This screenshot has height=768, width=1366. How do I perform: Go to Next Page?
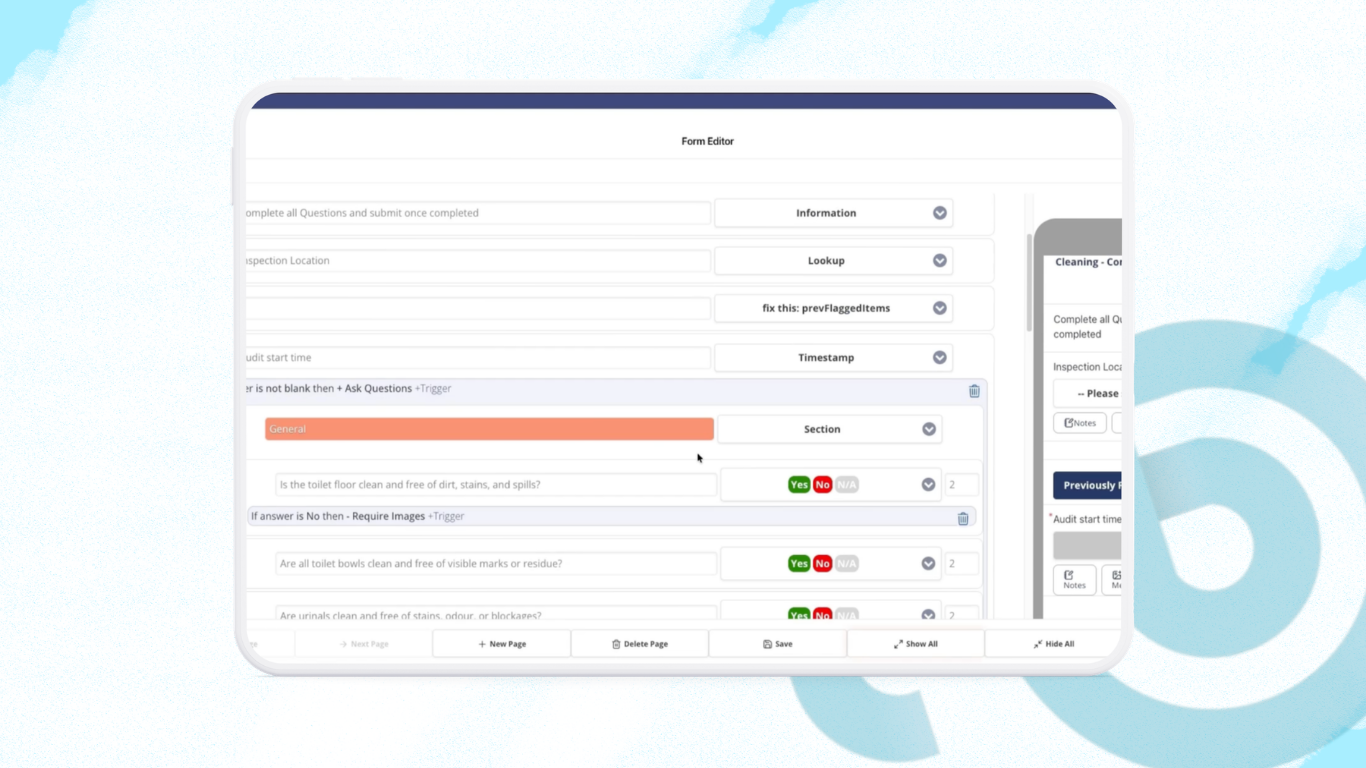pos(364,644)
